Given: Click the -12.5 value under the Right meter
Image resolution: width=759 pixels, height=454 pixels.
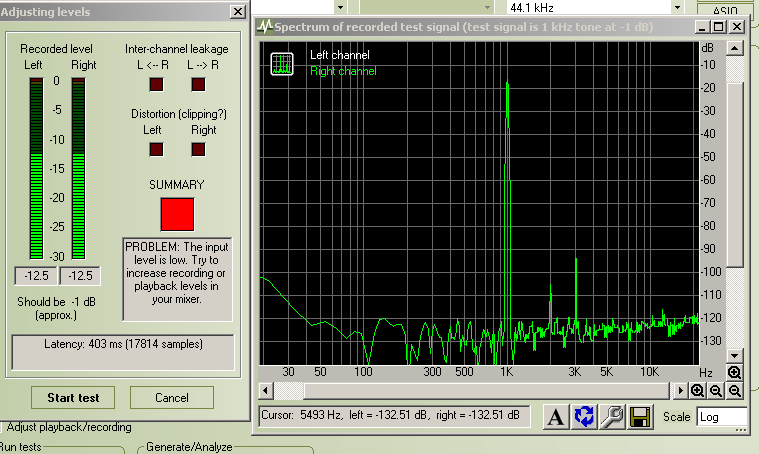Looking at the screenshot, I should (80, 276).
